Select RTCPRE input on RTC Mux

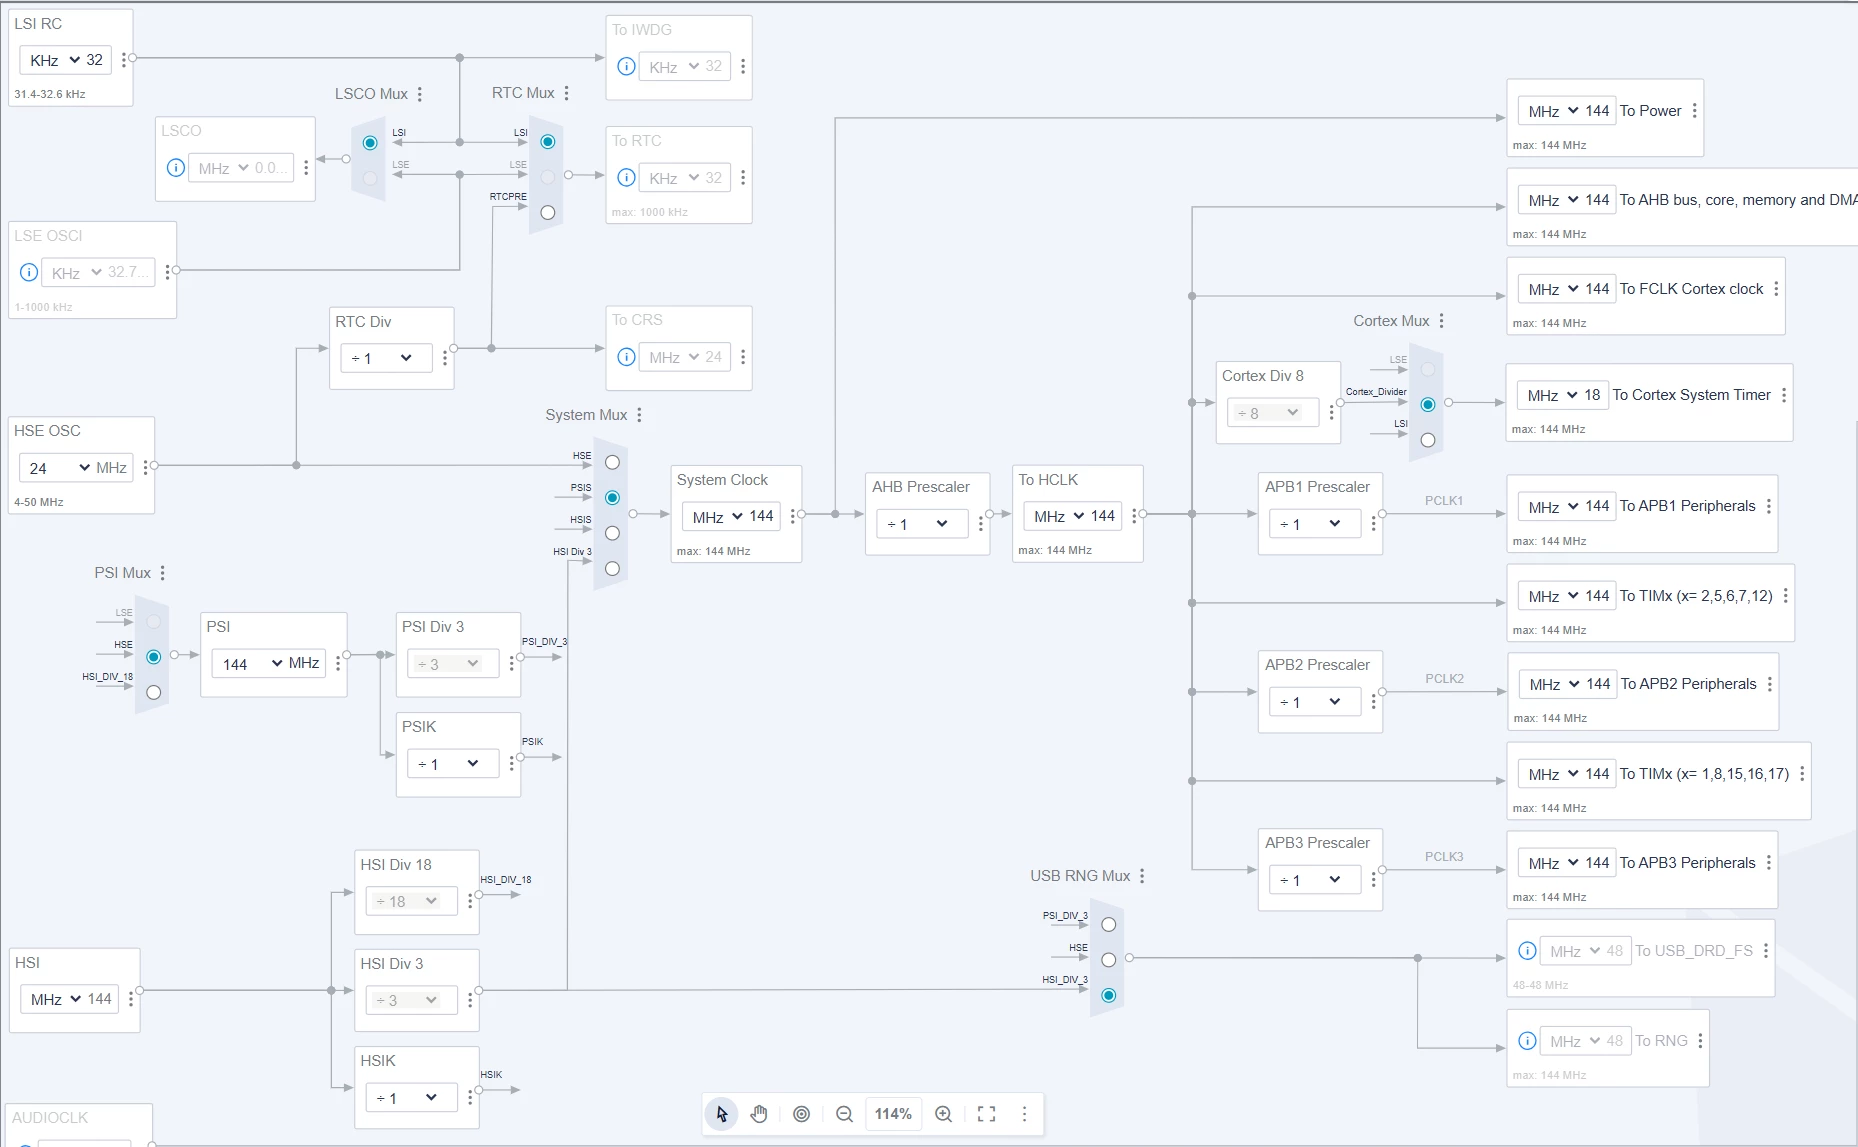547,212
